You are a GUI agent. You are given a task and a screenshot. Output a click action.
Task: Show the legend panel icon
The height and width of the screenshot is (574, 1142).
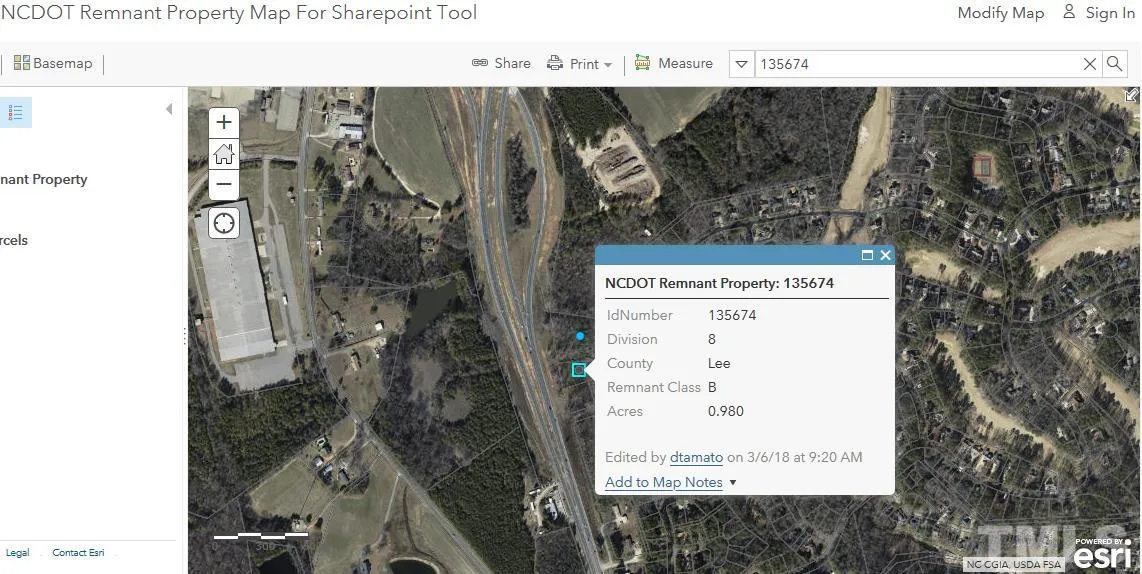[x=16, y=113]
